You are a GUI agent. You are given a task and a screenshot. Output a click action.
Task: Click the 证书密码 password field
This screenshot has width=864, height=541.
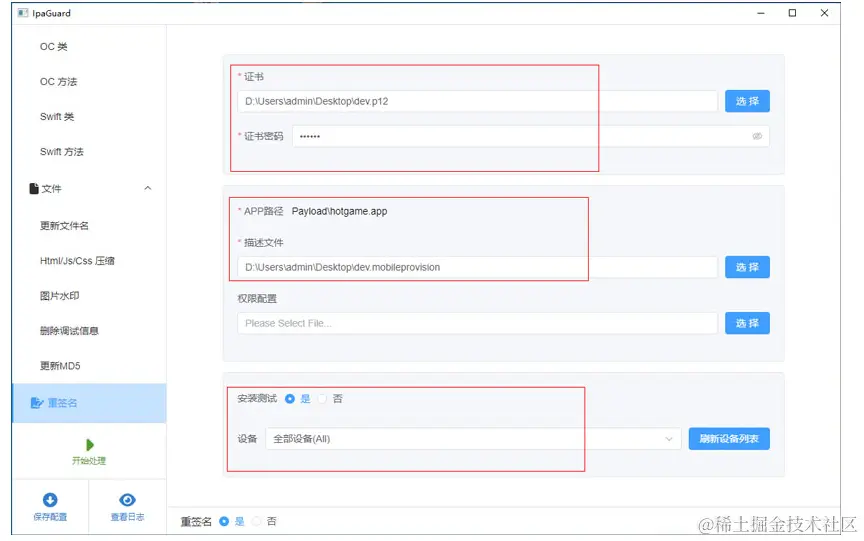point(531,136)
